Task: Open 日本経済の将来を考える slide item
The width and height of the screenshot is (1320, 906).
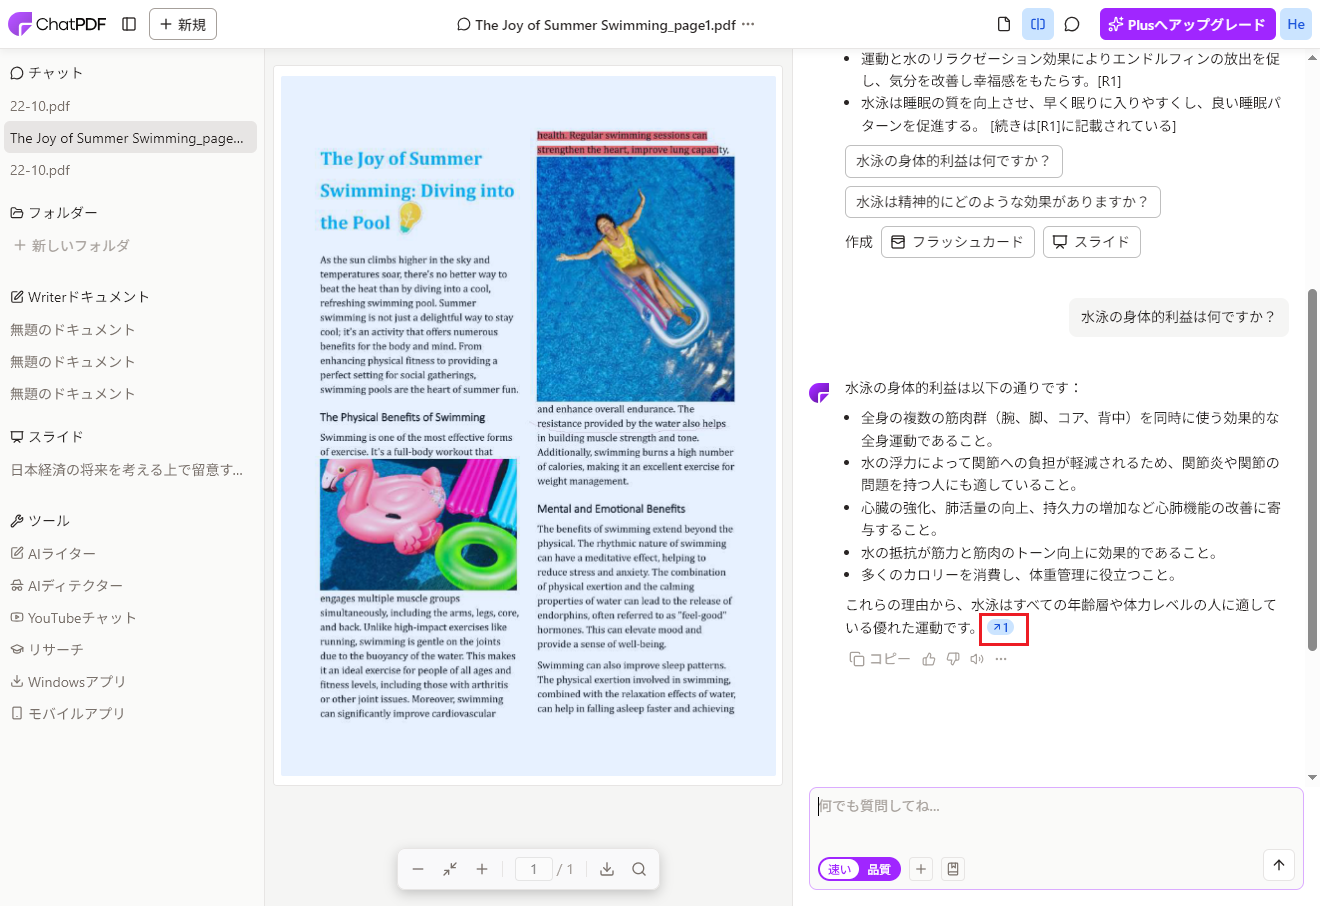Action: (x=127, y=470)
